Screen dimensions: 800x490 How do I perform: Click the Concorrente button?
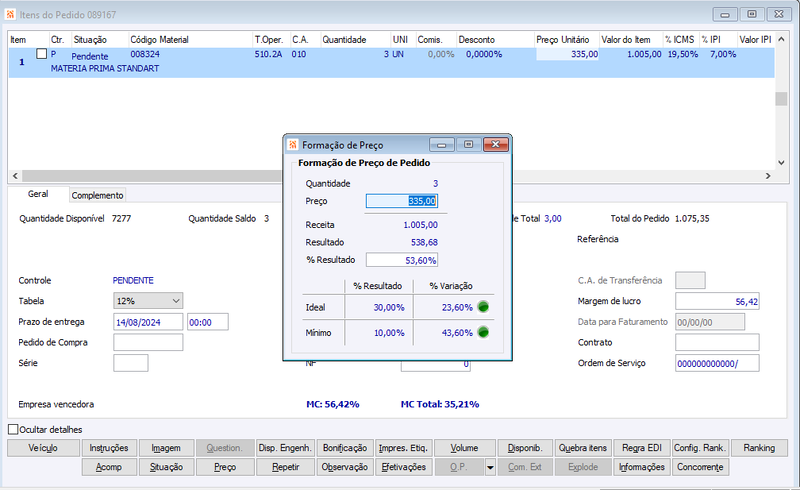(700, 467)
